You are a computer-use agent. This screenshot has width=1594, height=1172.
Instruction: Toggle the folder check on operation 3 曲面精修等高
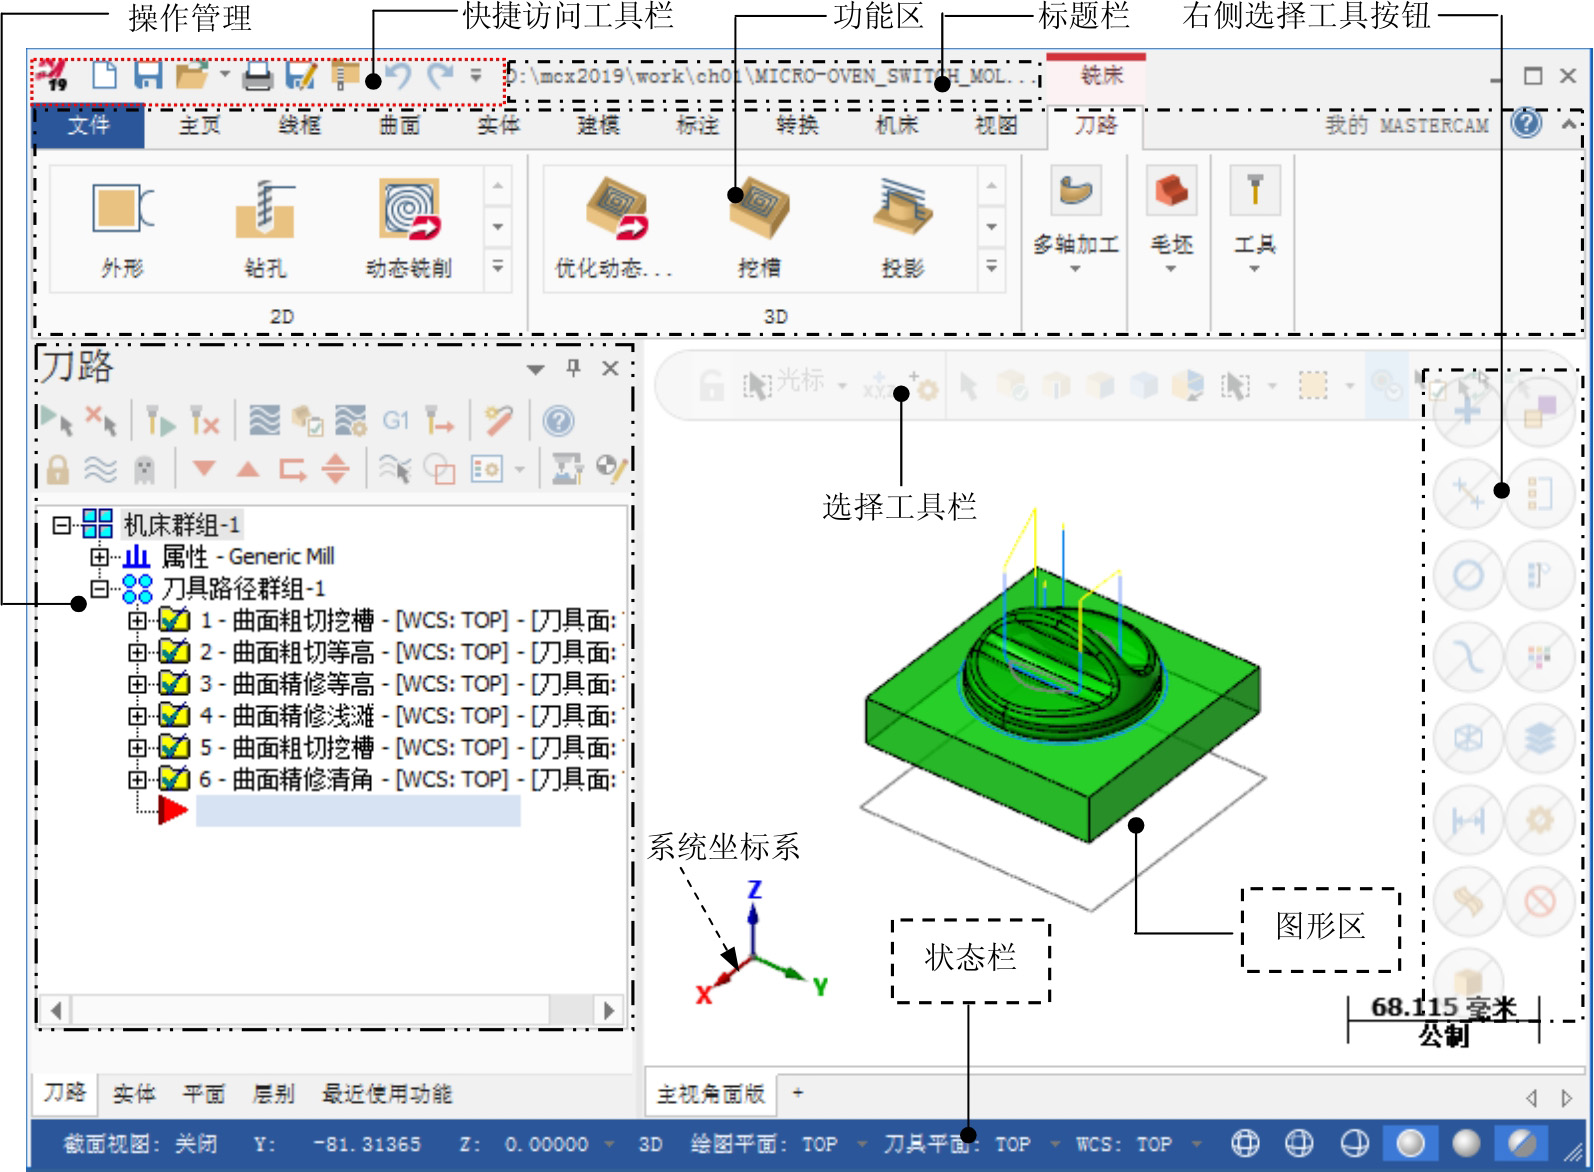(174, 684)
